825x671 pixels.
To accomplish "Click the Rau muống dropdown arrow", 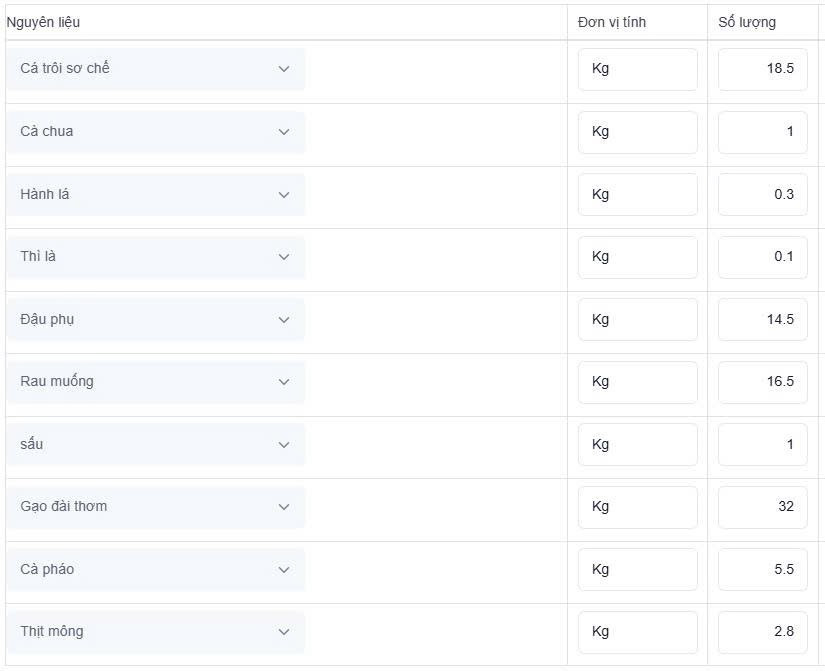I will tap(284, 382).
